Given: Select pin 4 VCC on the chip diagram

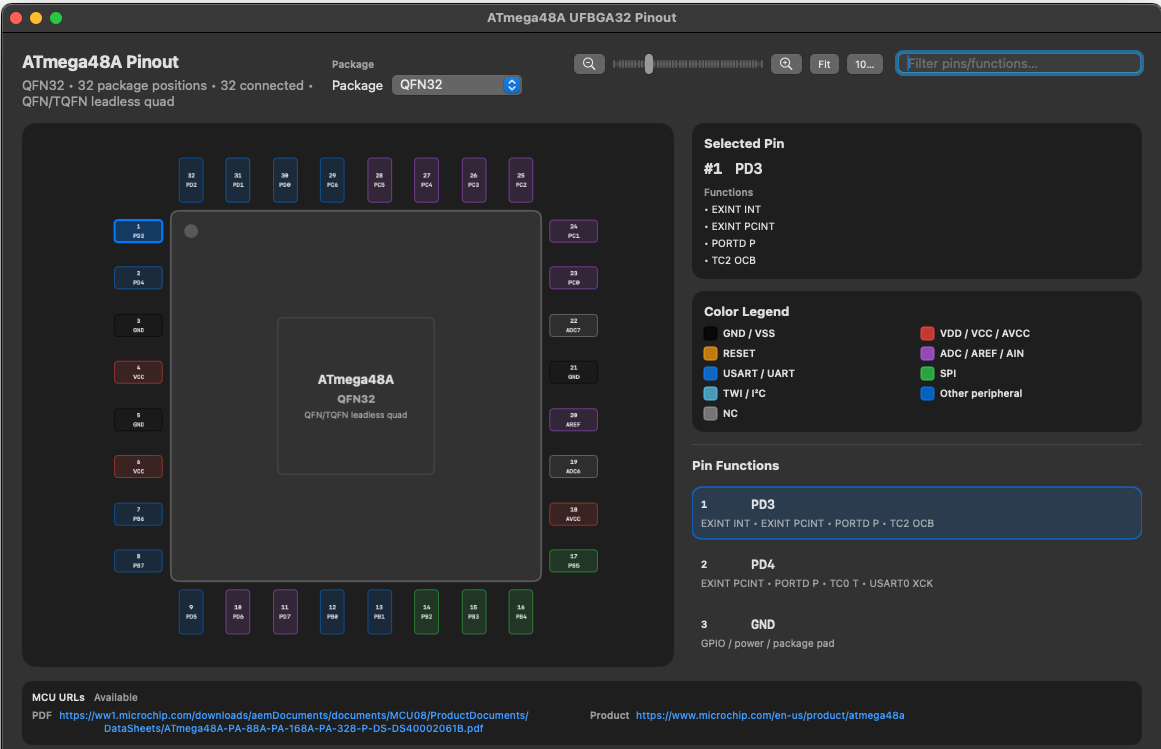Looking at the screenshot, I should coord(138,372).
